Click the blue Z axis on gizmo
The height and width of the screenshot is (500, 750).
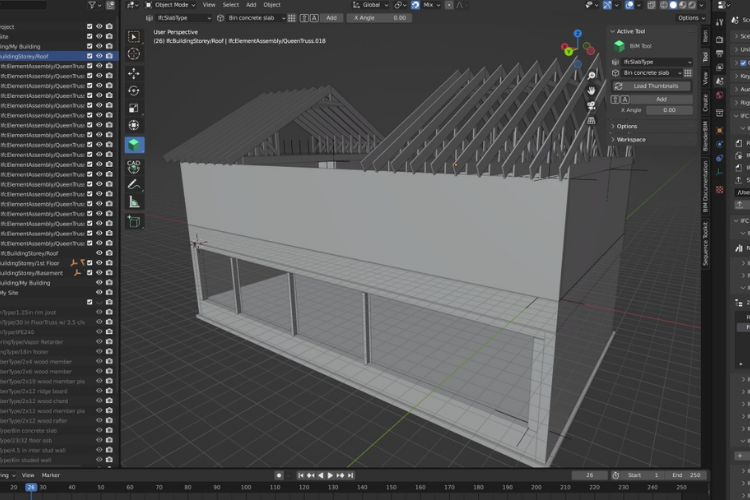coord(578,33)
